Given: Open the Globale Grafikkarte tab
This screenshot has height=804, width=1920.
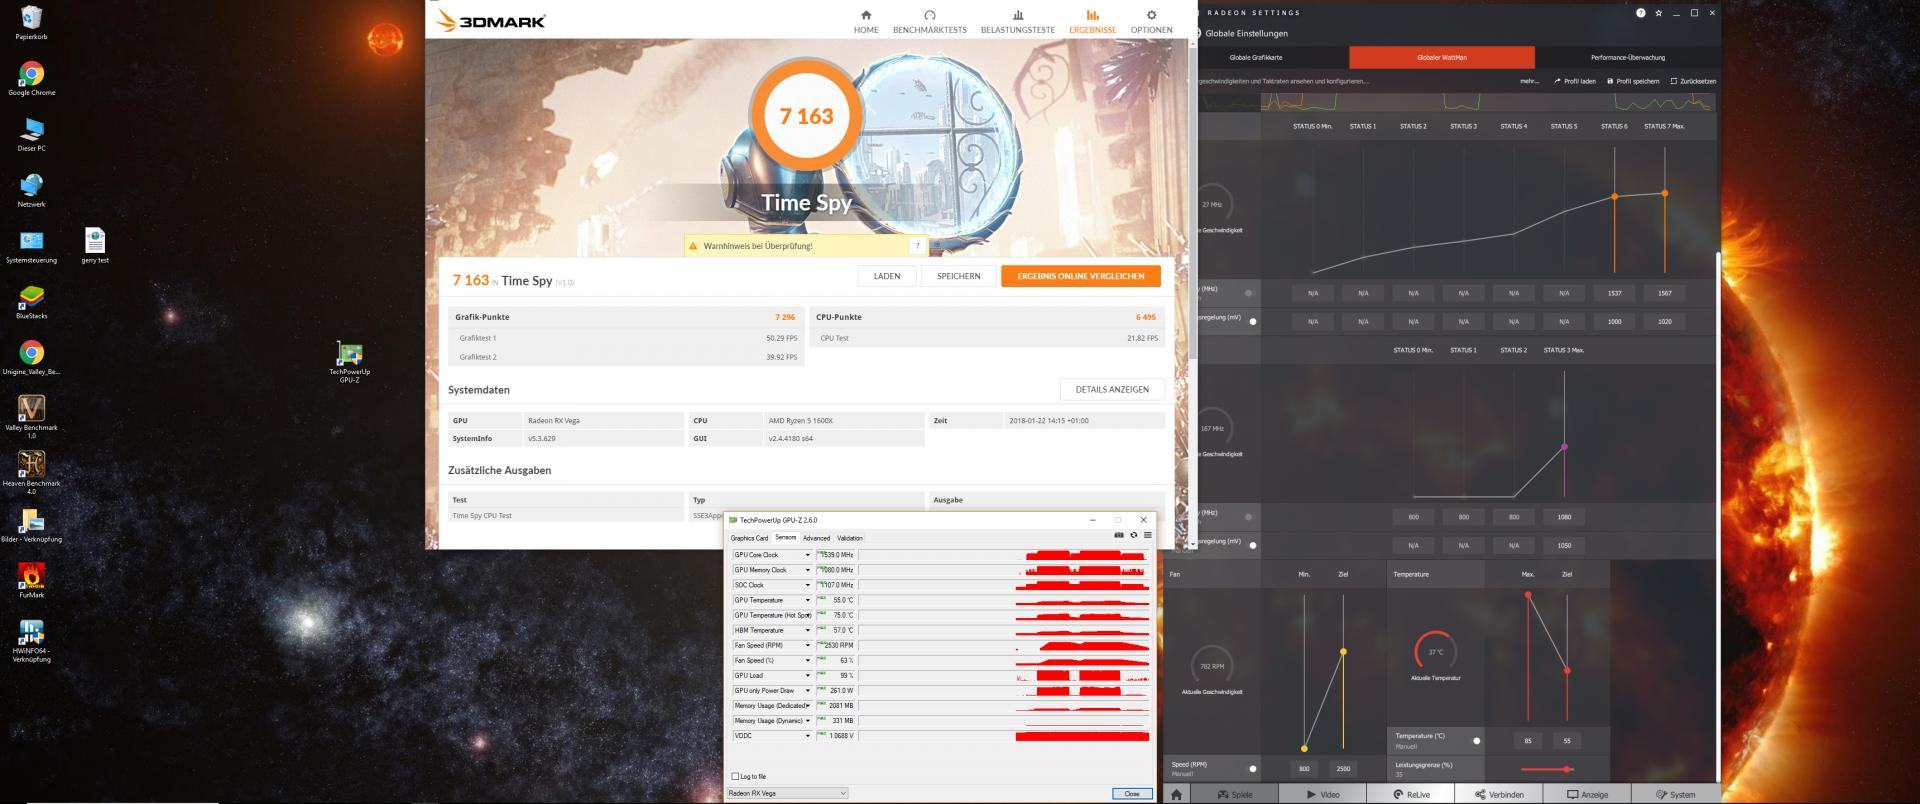Looking at the screenshot, I should [1255, 57].
